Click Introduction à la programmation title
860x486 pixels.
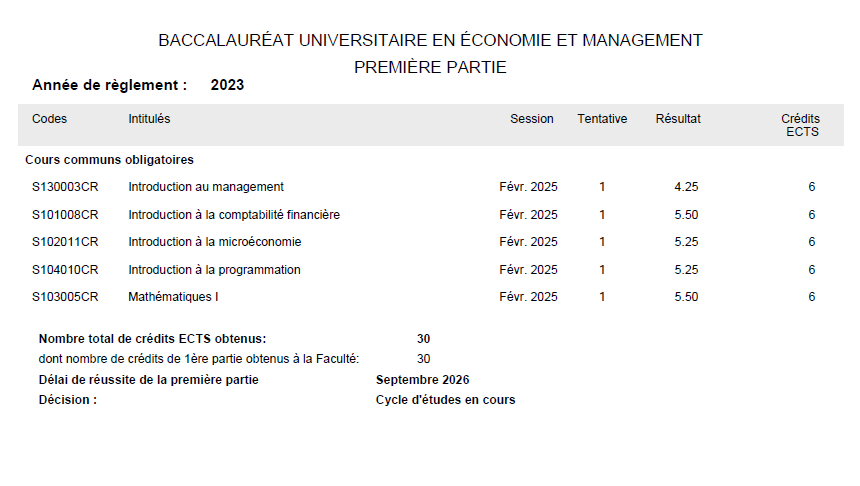tap(214, 269)
